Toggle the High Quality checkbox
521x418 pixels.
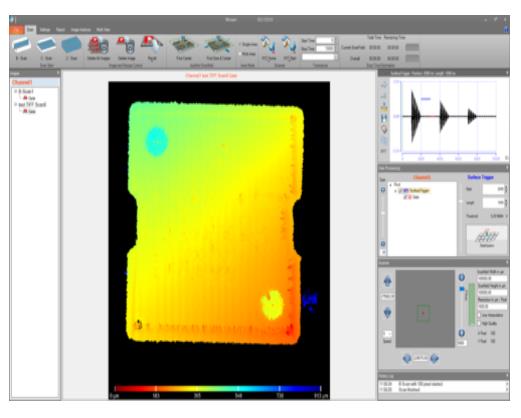point(479,323)
